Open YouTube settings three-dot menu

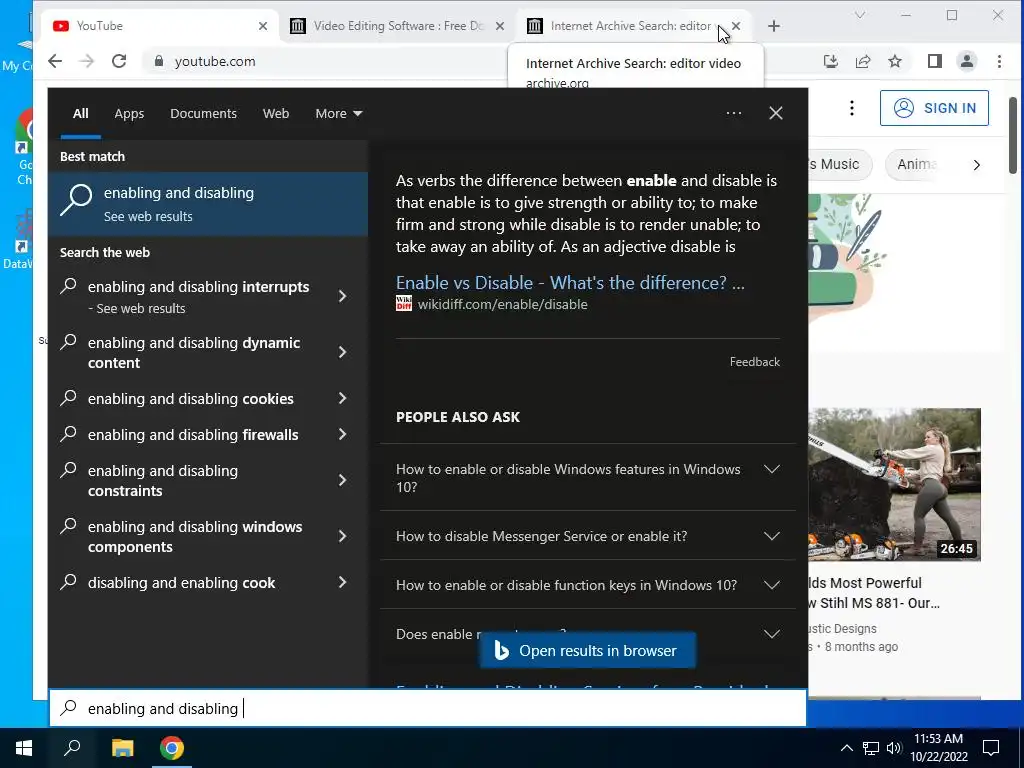[852, 108]
